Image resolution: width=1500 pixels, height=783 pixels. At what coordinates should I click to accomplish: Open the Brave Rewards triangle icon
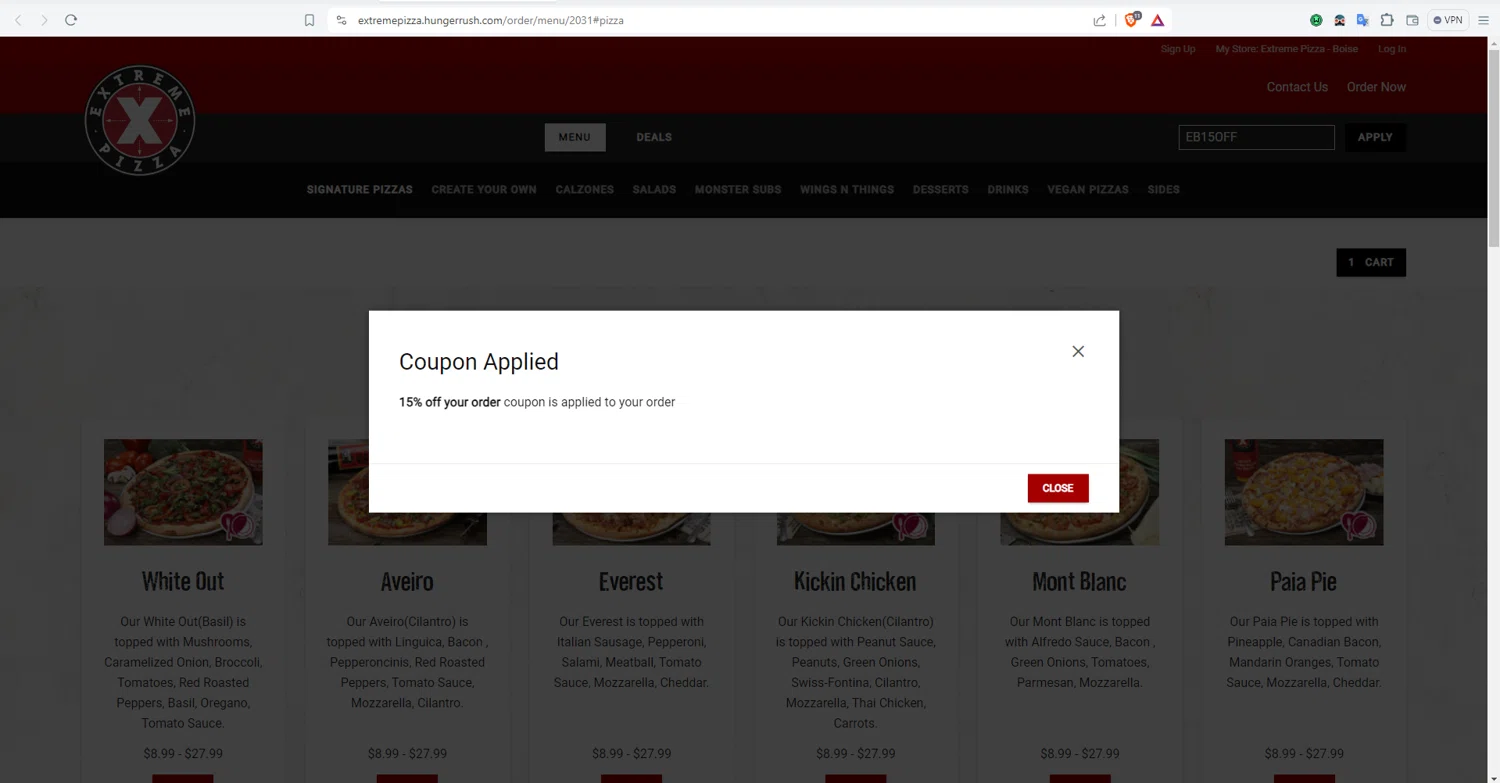1157,20
